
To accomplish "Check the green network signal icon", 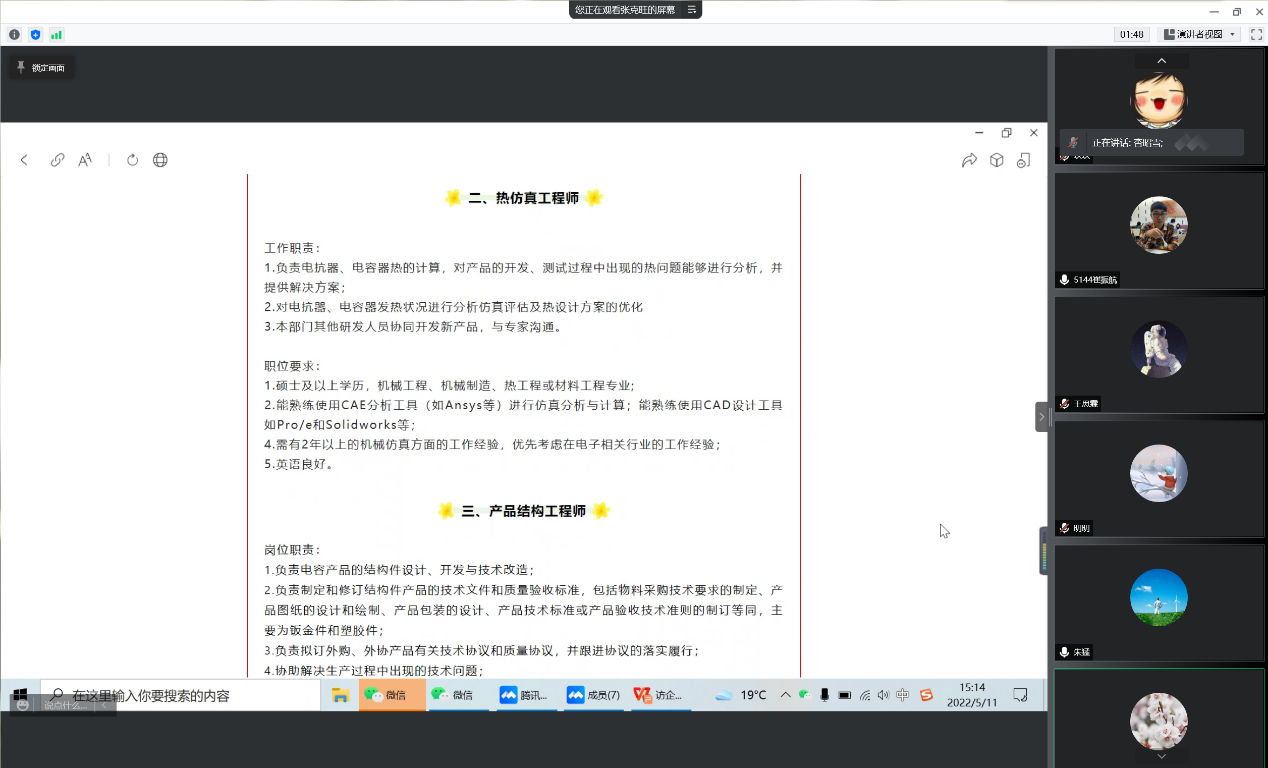I will click(x=57, y=34).
